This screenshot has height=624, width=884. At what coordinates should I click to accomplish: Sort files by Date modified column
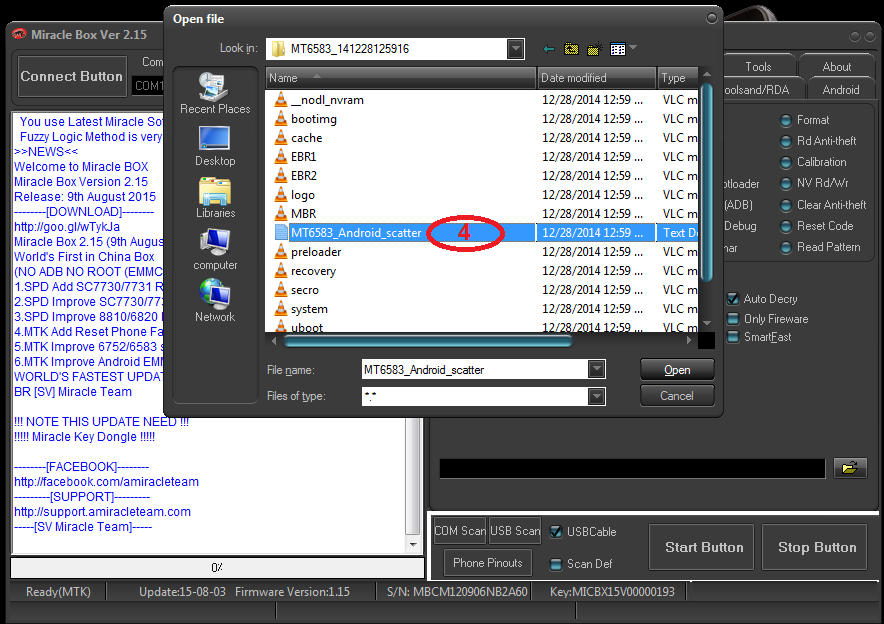point(596,78)
